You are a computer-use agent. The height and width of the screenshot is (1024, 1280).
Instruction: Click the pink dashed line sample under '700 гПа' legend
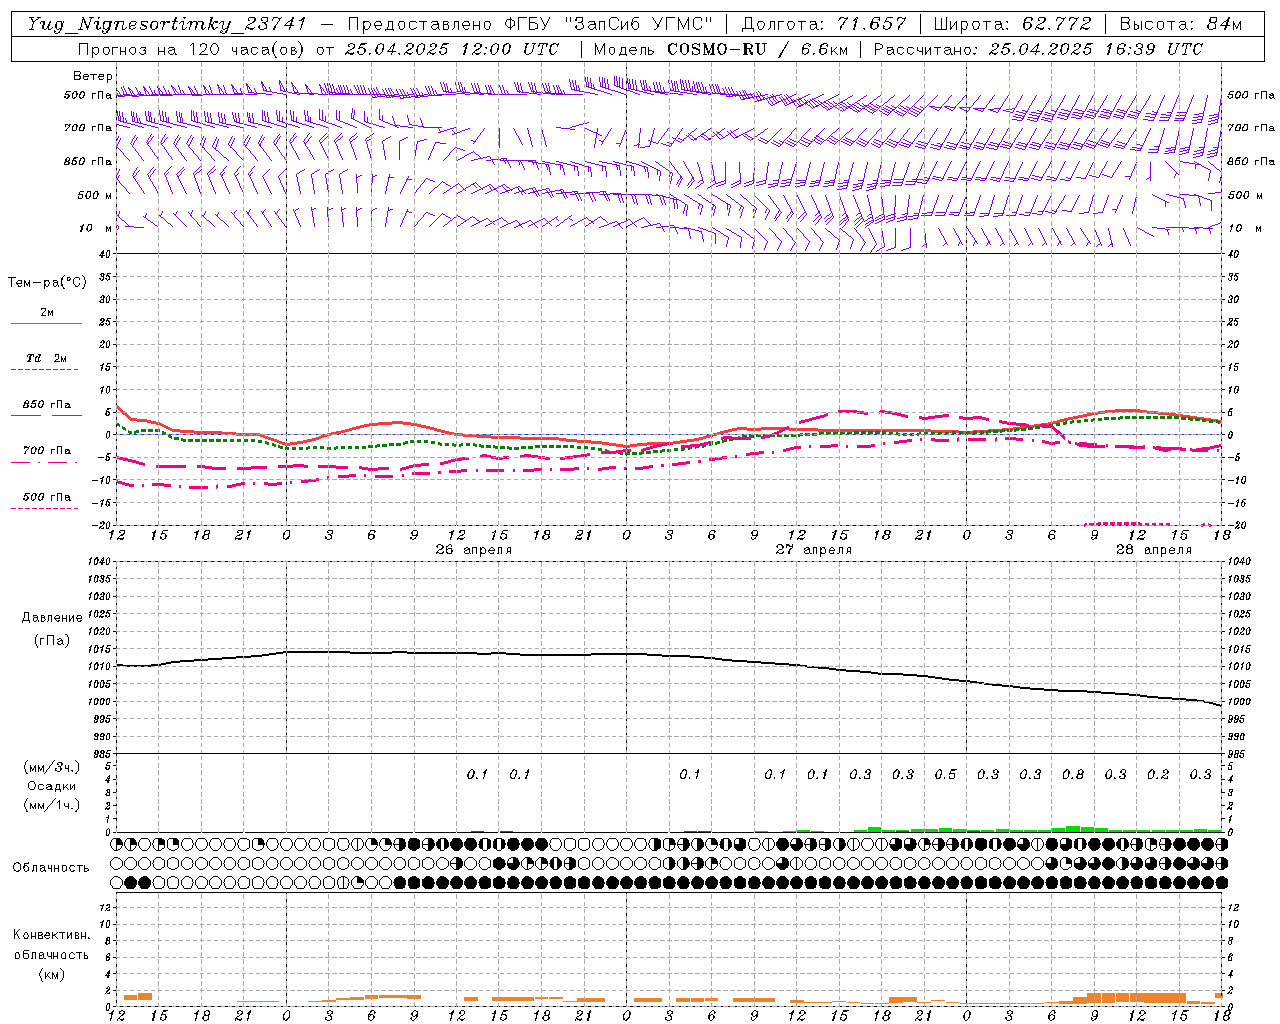pyautogui.click(x=45, y=462)
